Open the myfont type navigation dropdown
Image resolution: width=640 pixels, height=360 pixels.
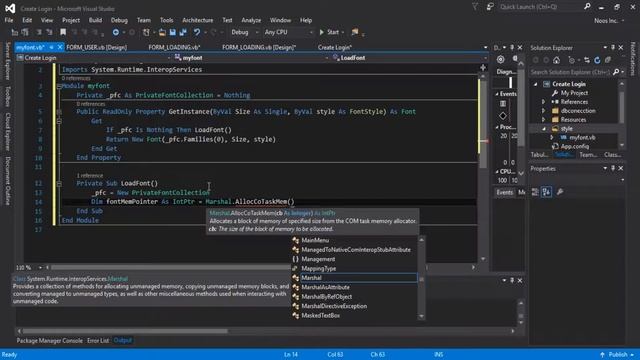(x=251, y=58)
